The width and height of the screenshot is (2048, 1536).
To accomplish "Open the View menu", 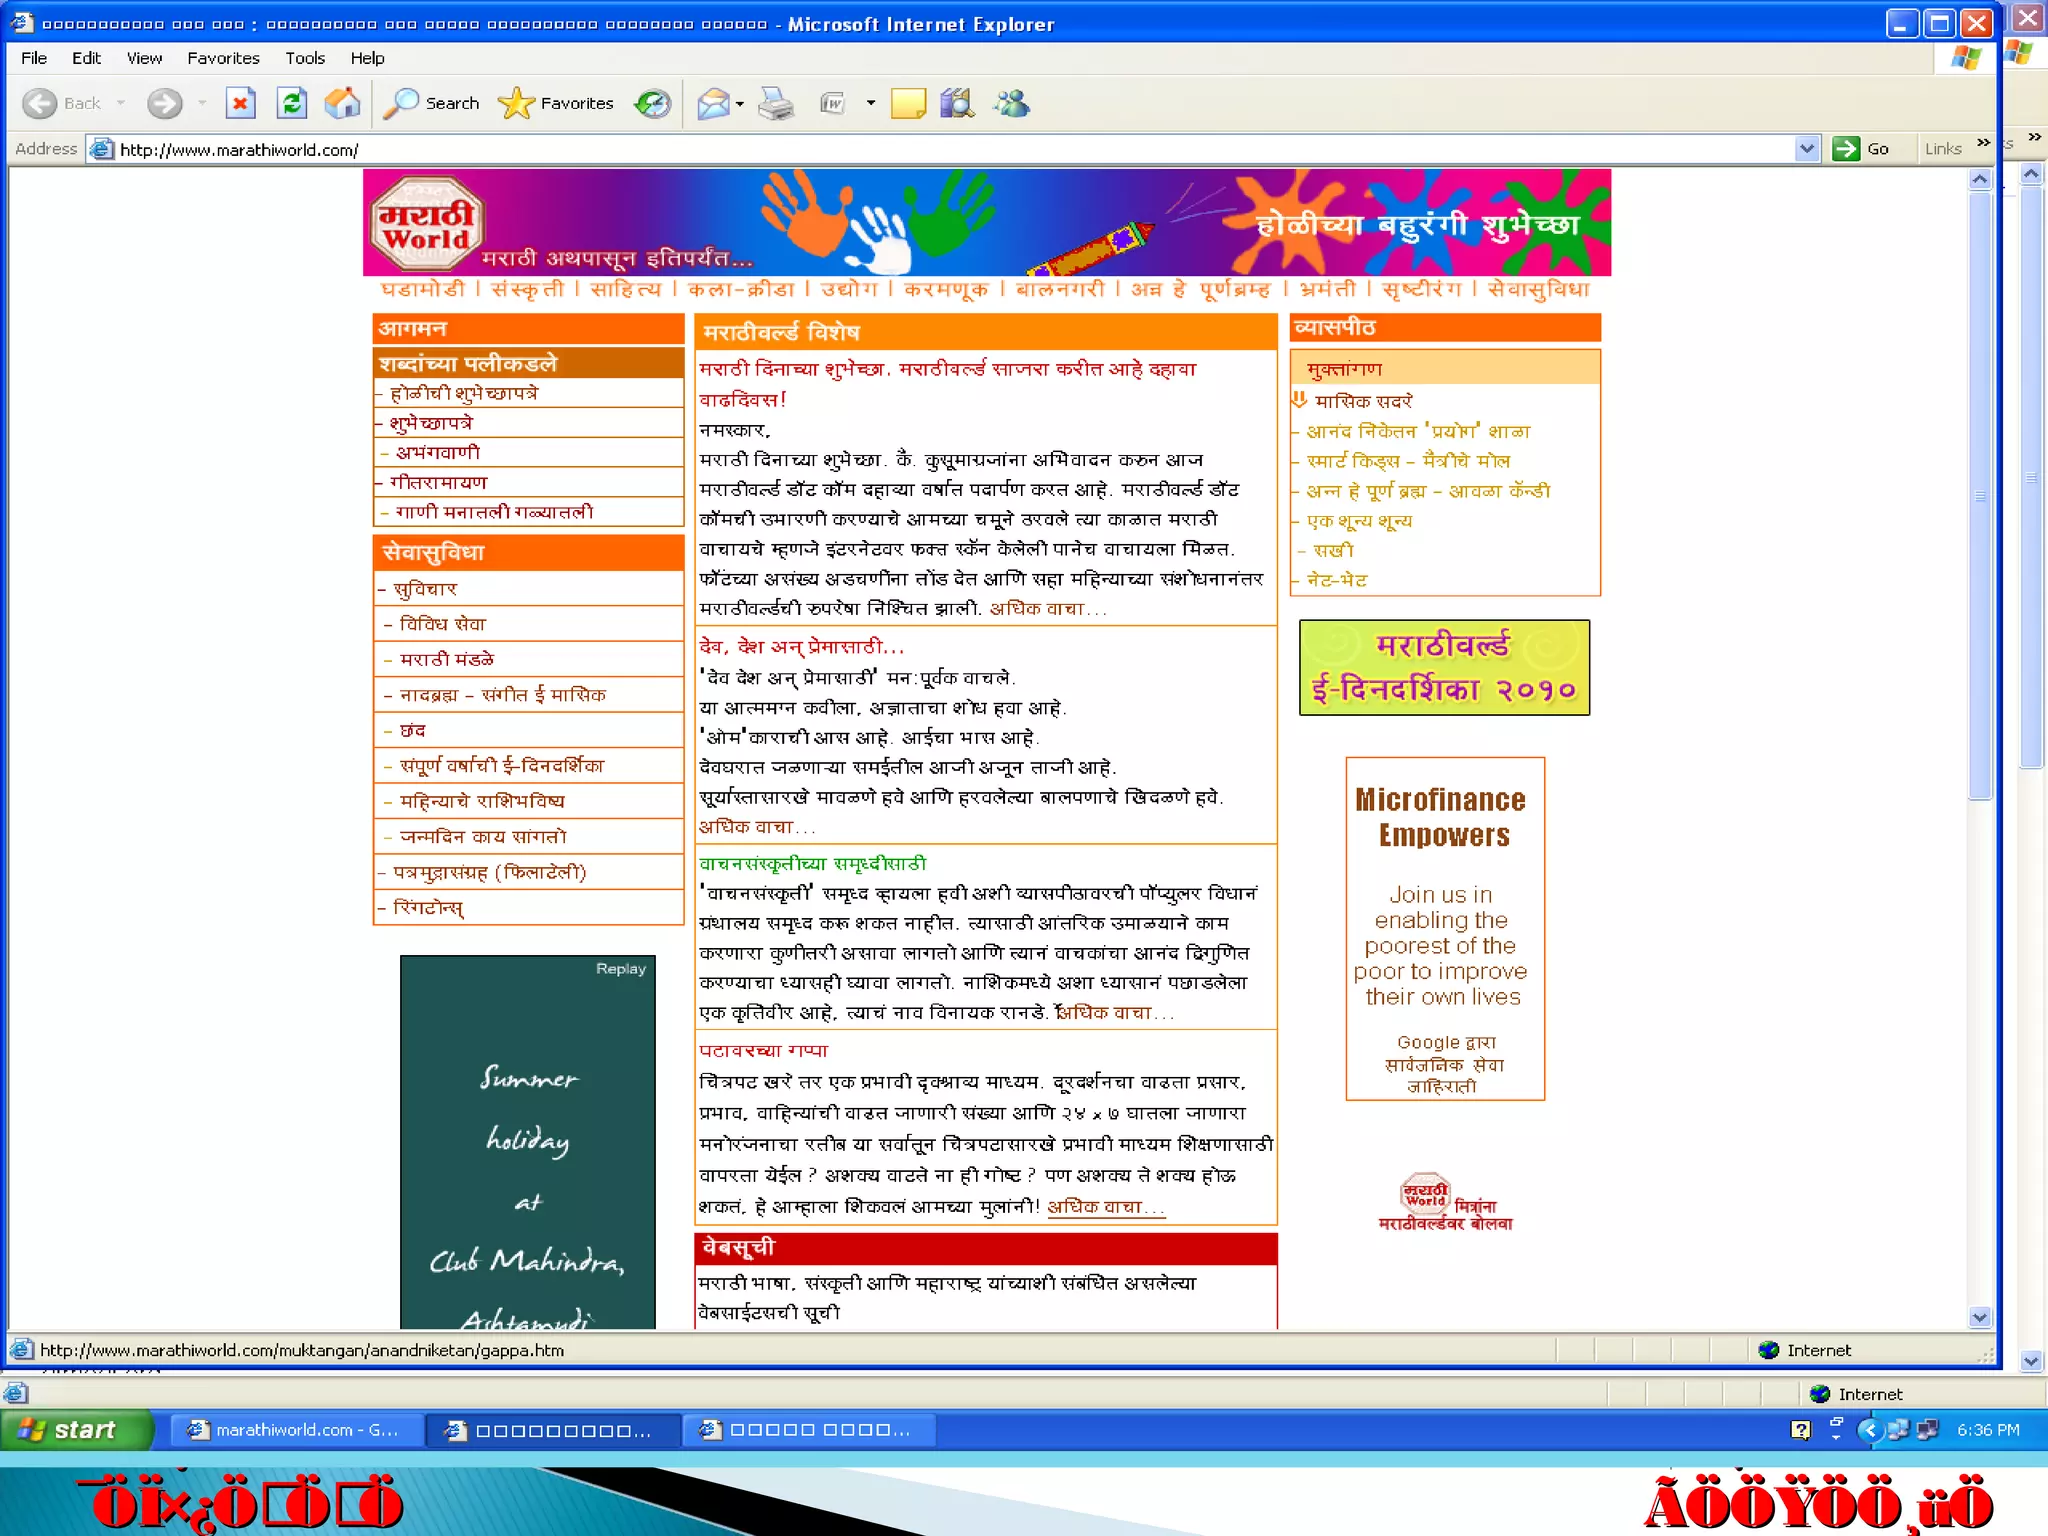I will pos(144,58).
